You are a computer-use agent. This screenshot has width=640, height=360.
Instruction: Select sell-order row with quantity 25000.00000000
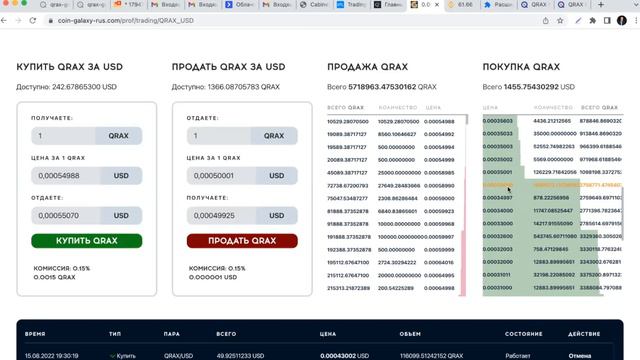click(x=391, y=173)
